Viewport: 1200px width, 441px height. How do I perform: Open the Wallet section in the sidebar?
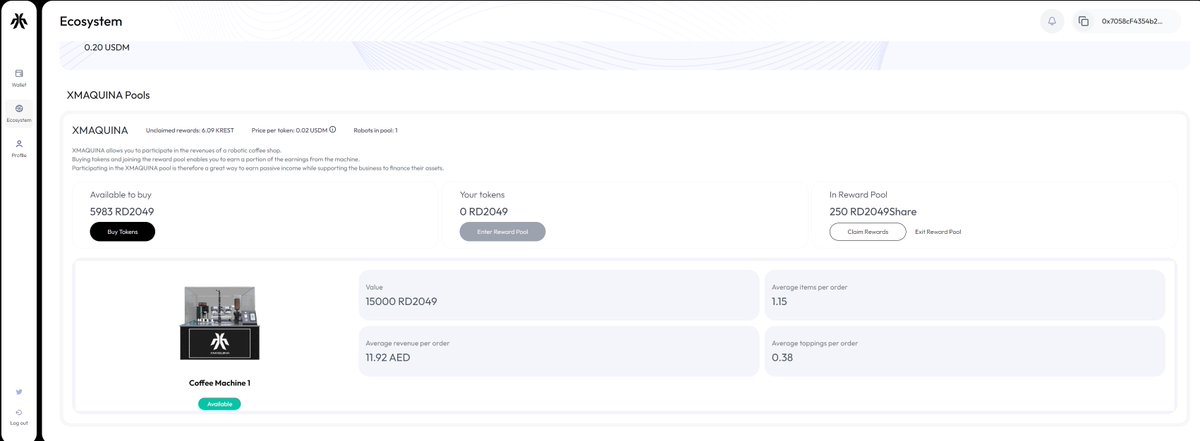[19, 77]
